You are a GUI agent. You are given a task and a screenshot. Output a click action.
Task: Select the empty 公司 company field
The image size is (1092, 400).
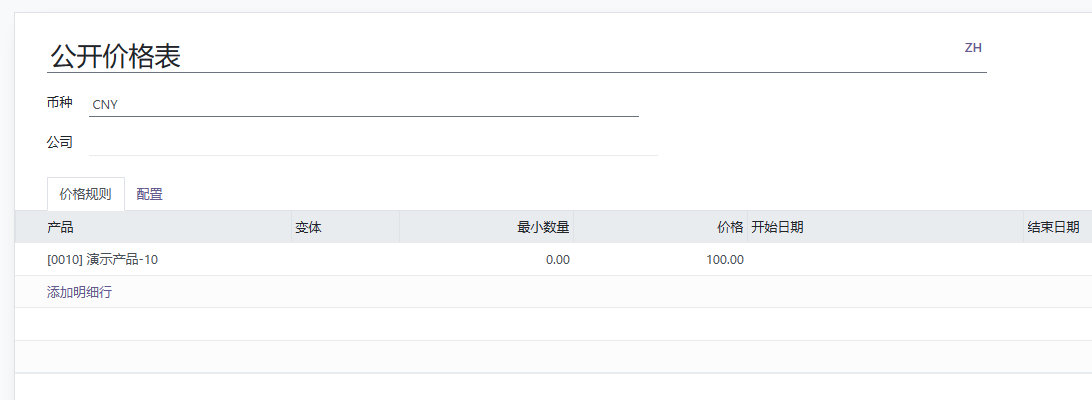[x=373, y=143]
